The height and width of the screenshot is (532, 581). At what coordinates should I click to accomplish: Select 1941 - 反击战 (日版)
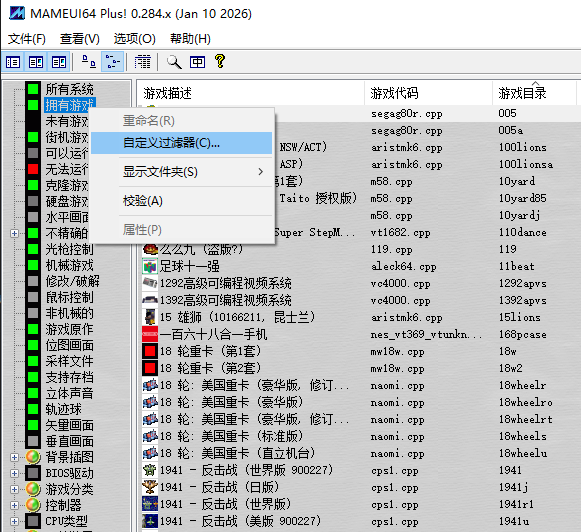(x=219, y=487)
